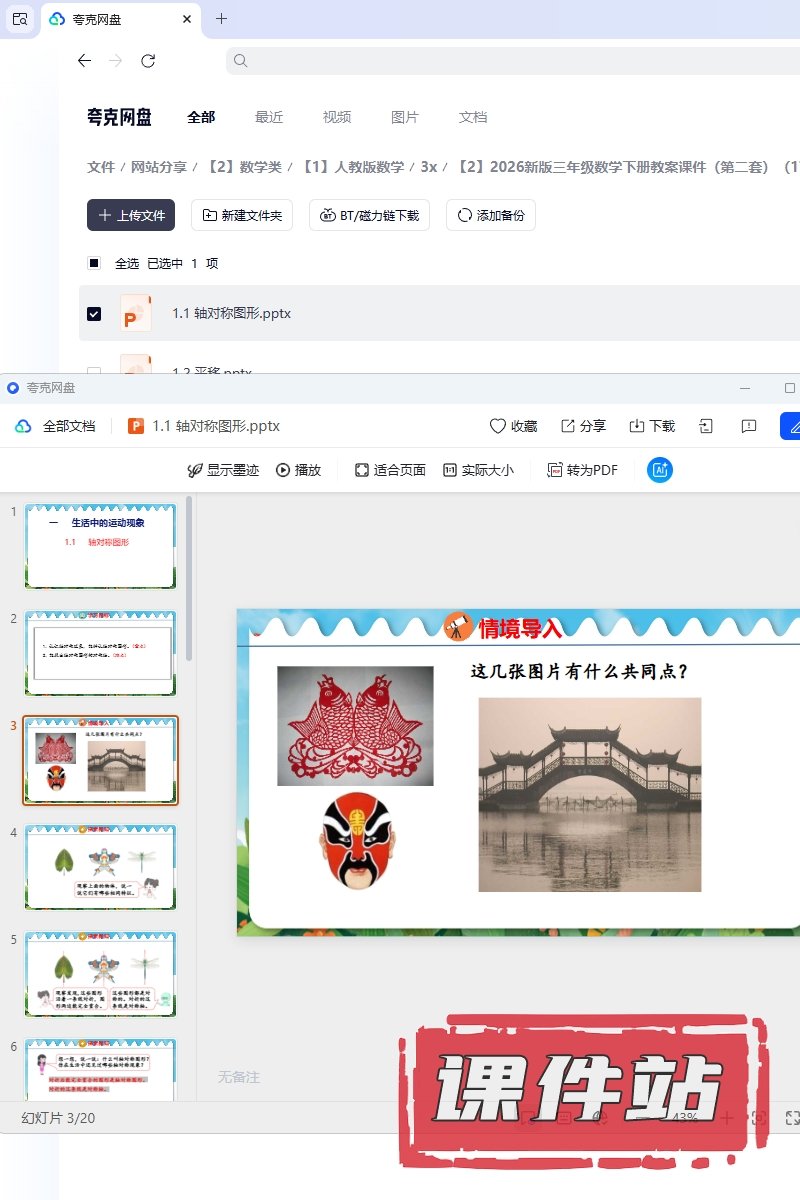800x1200 pixels.
Task: Click the 上传文件 upload button
Action: pyautogui.click(x=131, y=215)
